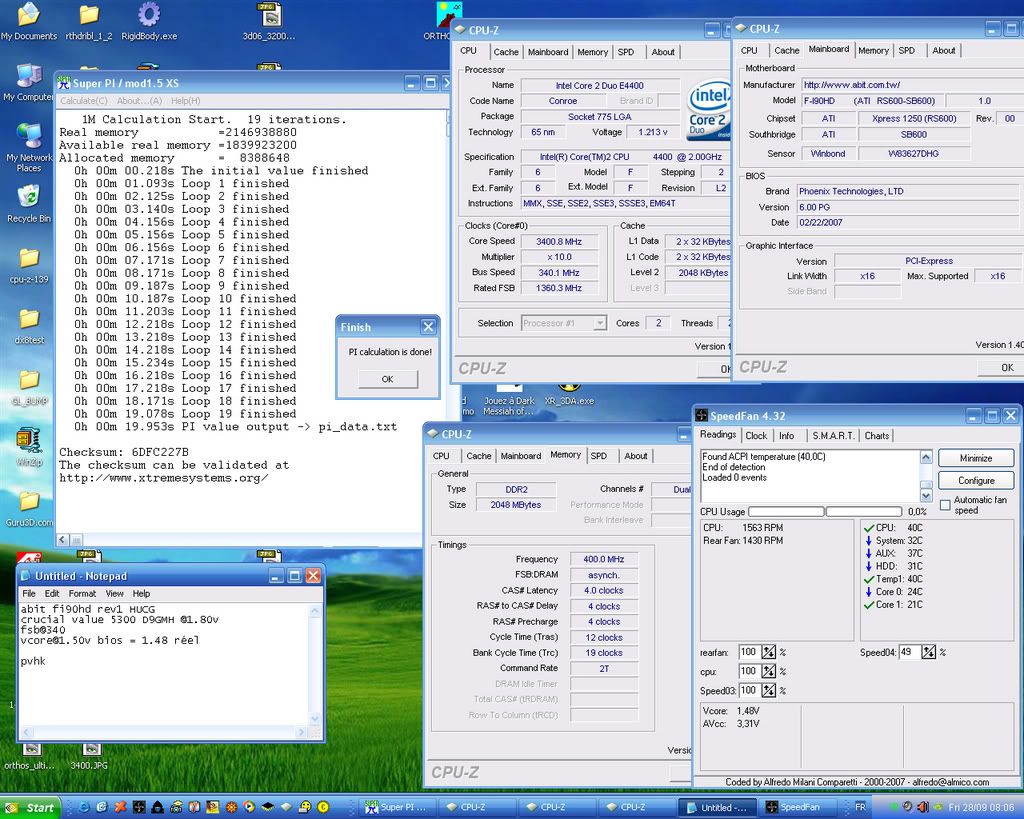Screen dimensions: 1024x819
Task: Open the RigidBody.exe desktop icon
Action: pos(149,15)
